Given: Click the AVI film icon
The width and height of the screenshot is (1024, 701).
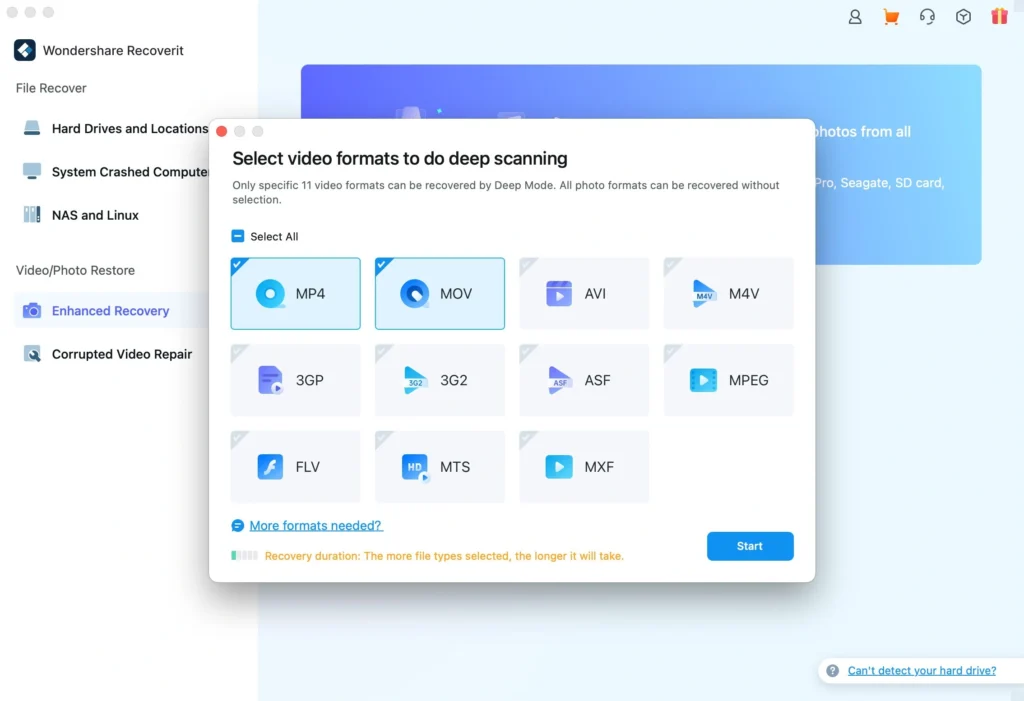Looking at the screenshot, I should pyautogui.click(x=559, y=294).
